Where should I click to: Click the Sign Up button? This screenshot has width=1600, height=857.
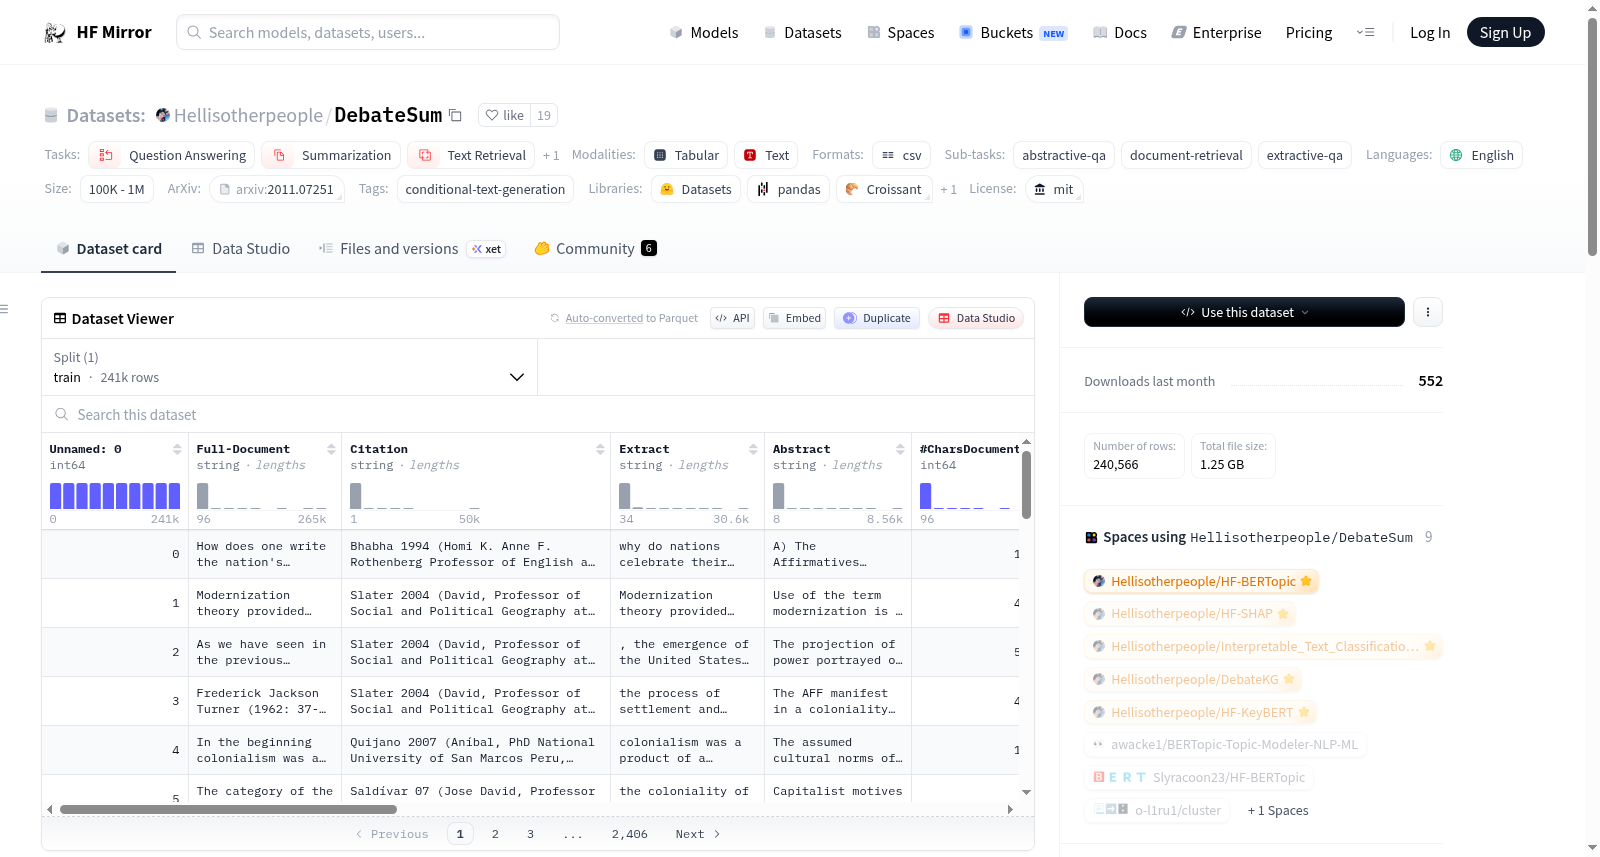[x=1505, y=32]
